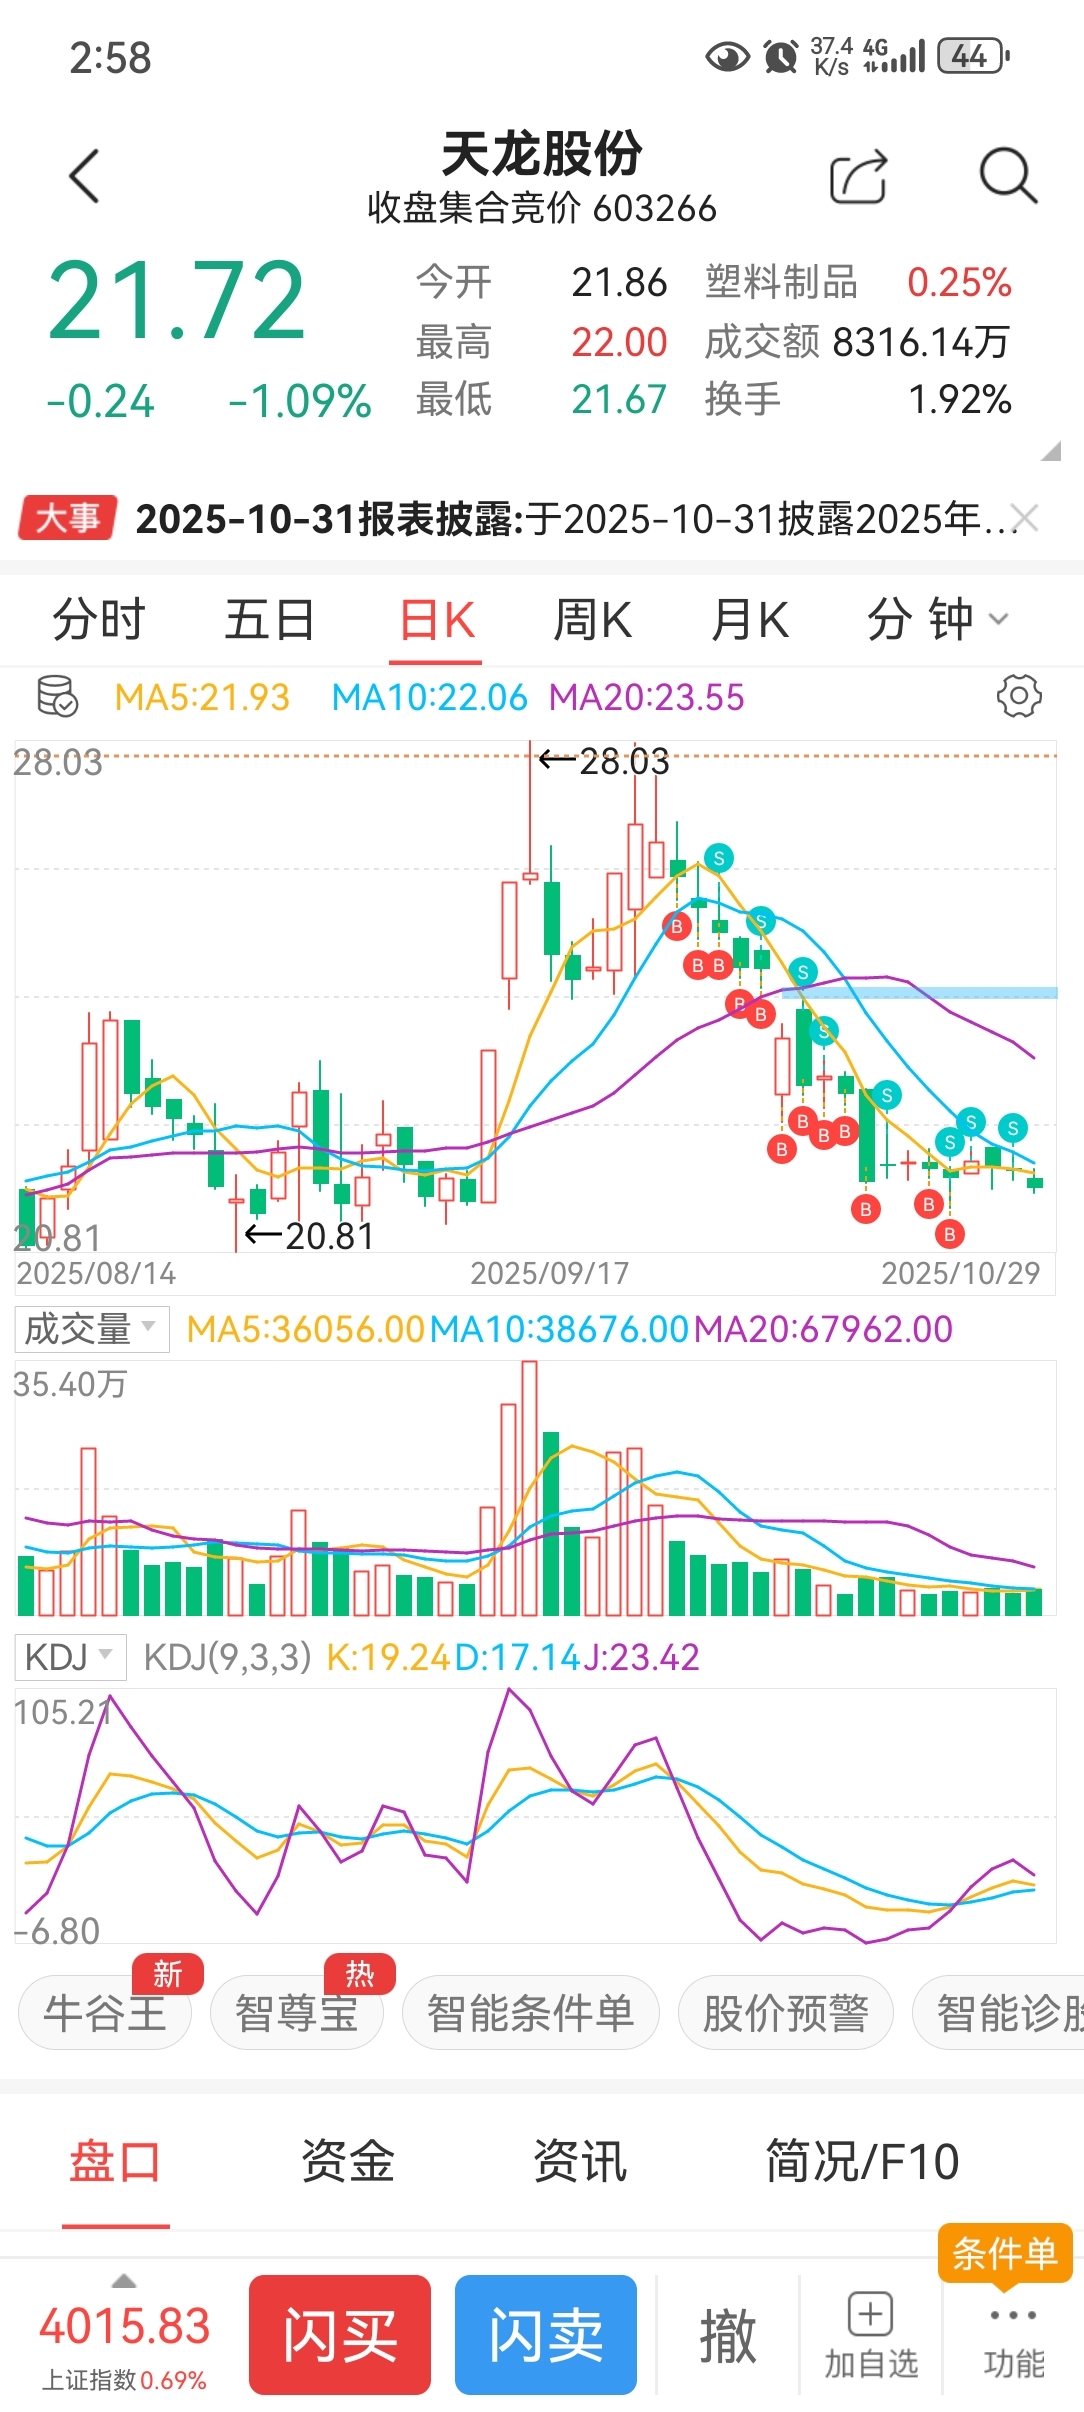
Task: Tap the MA20:23.55 label
Action: (x=647, y=697)
